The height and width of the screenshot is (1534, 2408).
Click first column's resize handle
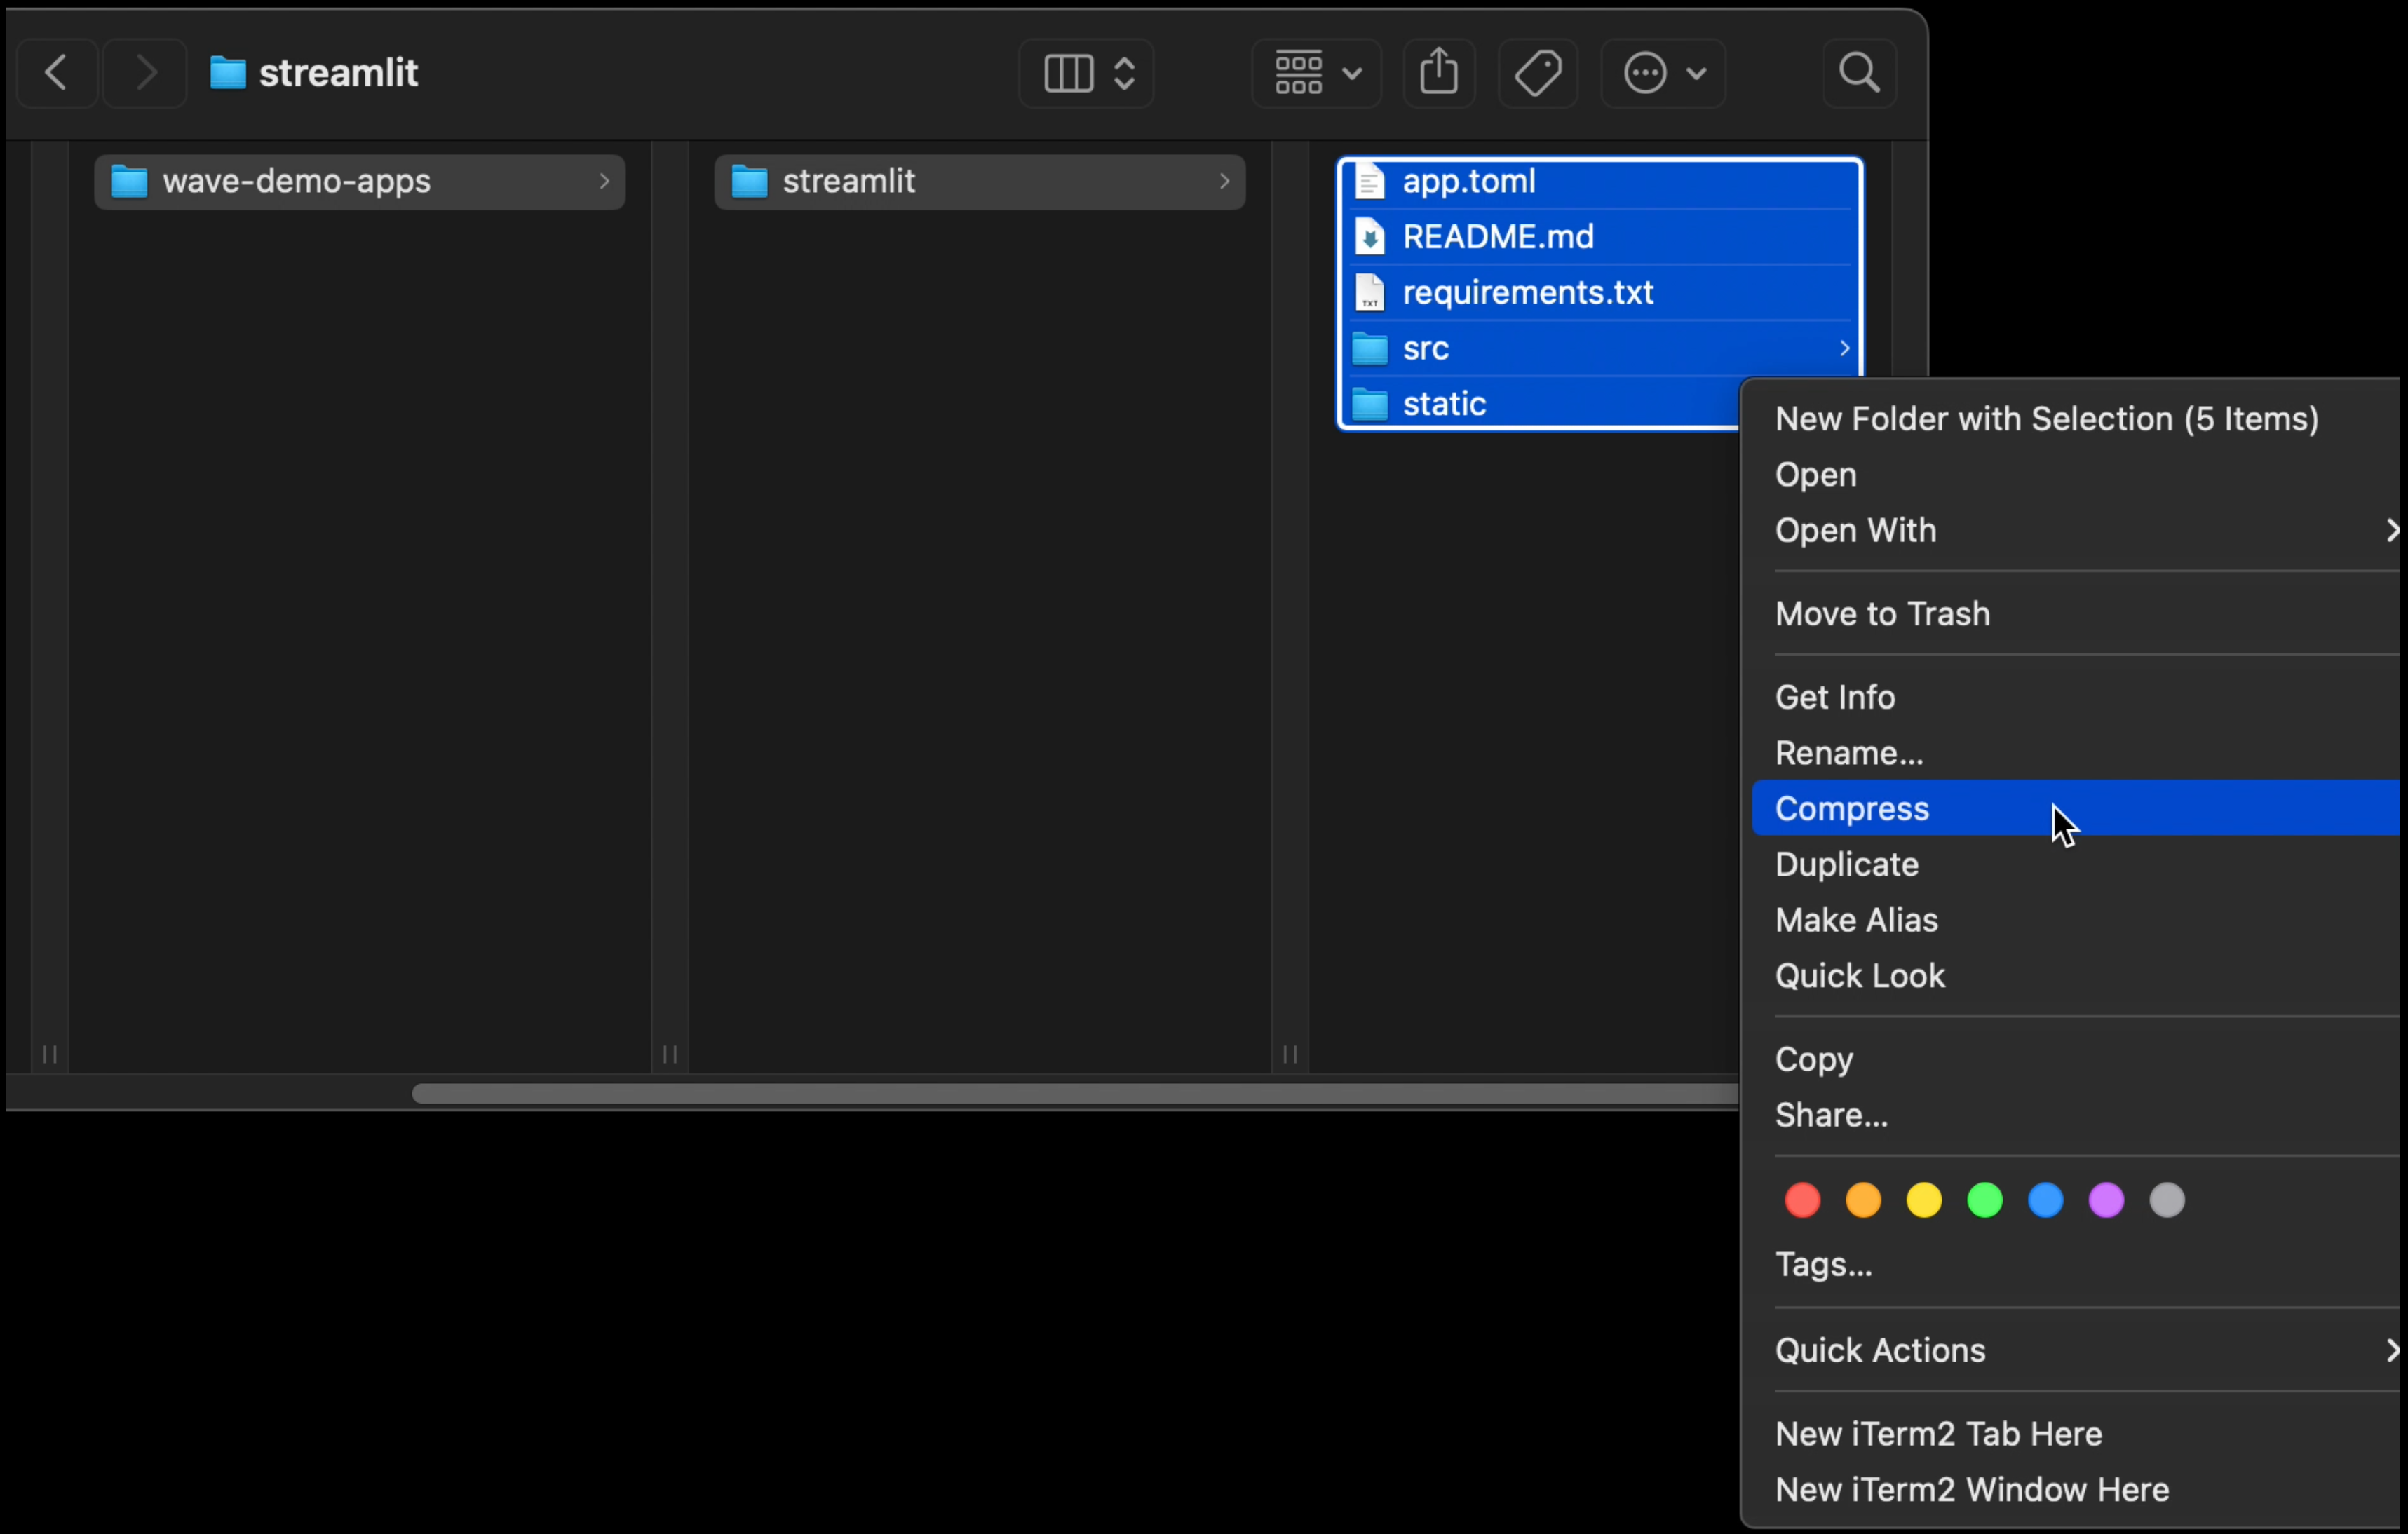point(49,1054)
